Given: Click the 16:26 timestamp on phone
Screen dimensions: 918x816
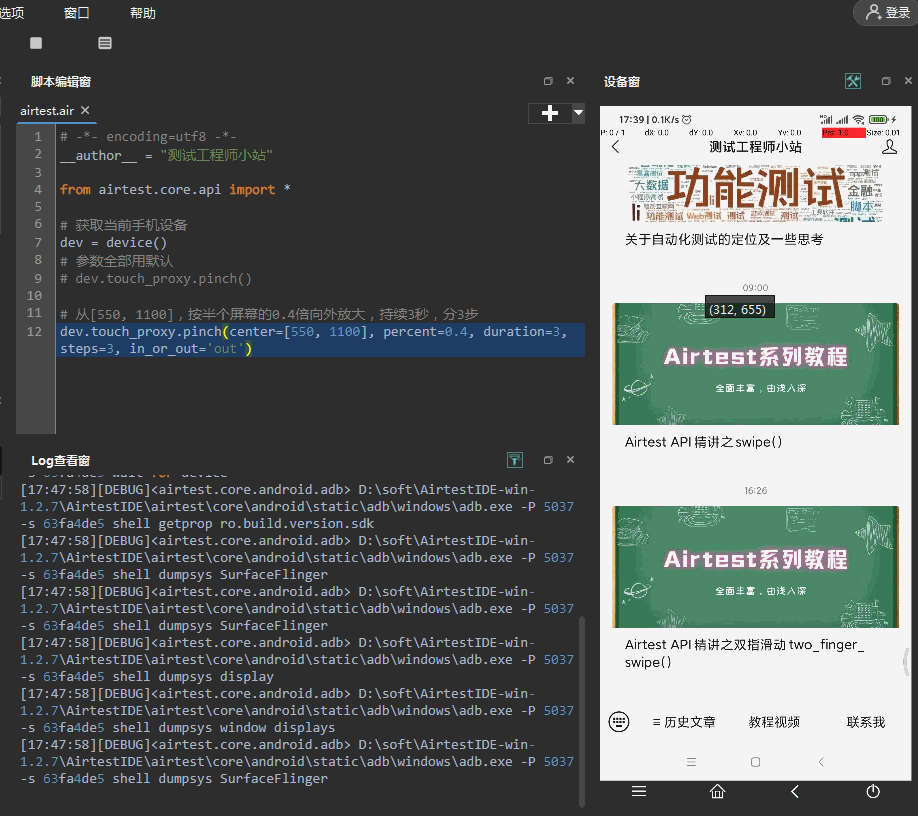Looking at the screenshot, I should tap(755, 491).
